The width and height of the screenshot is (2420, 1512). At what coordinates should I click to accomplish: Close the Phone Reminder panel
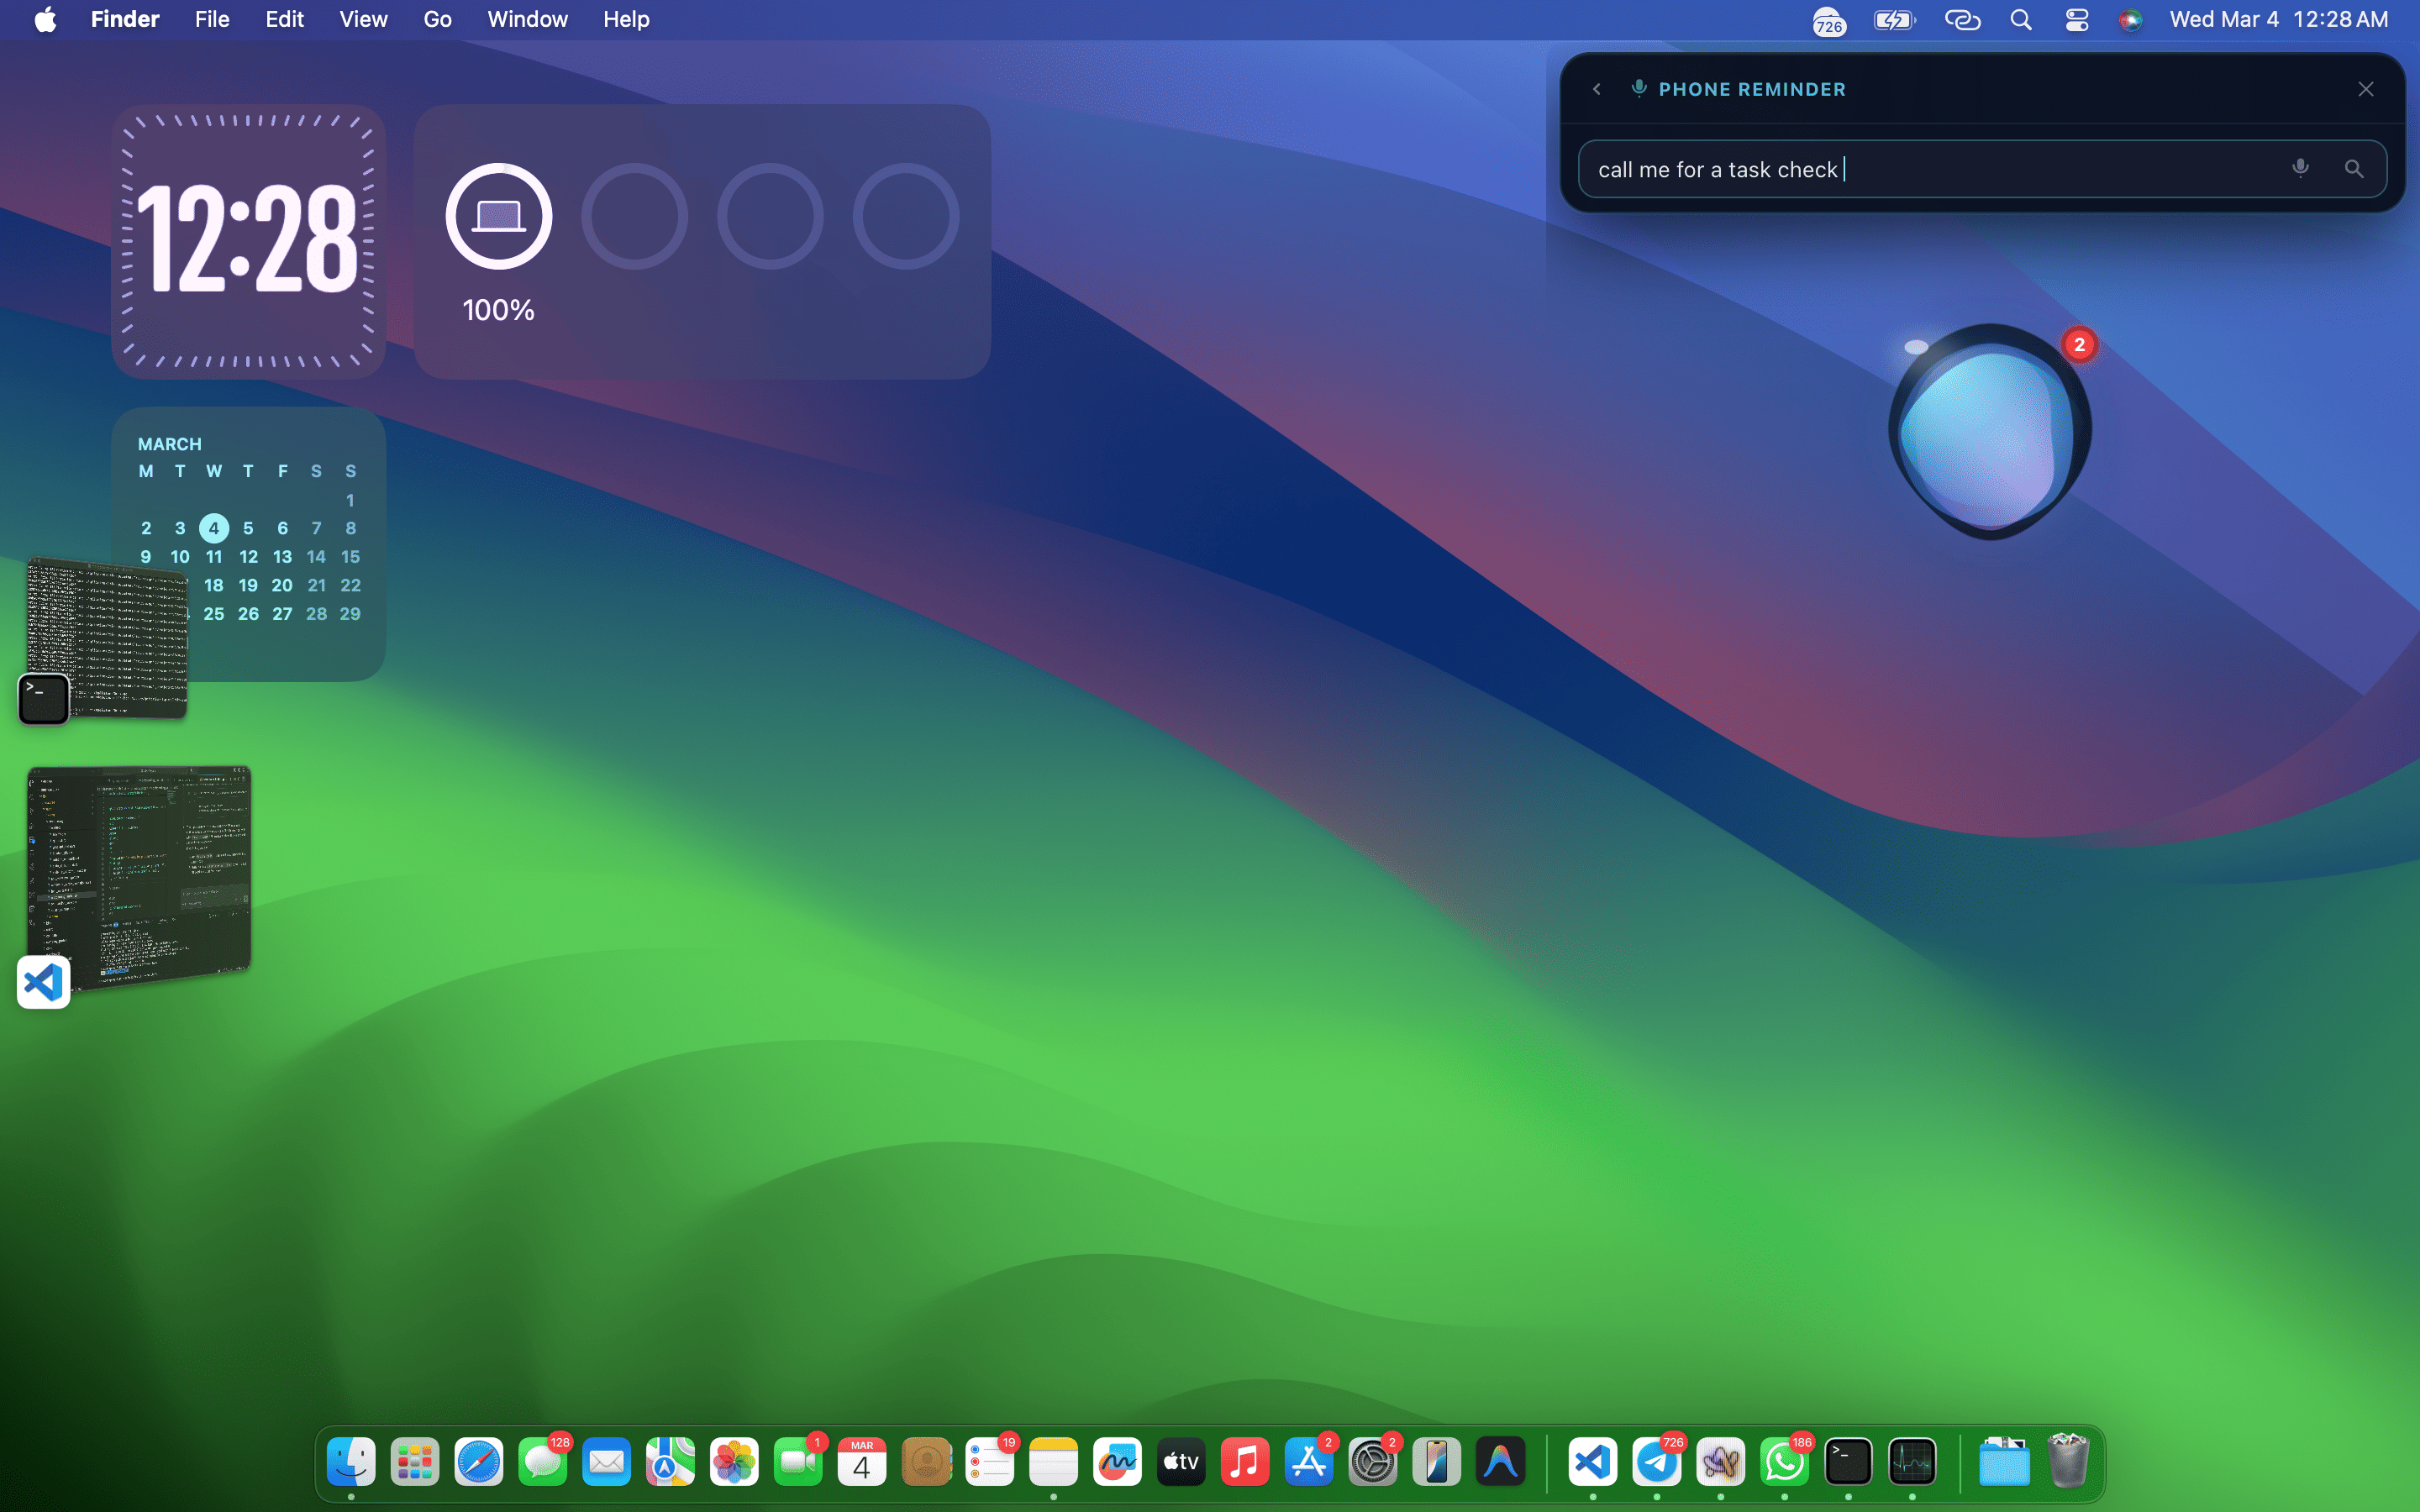click(x=2365, y=89)
